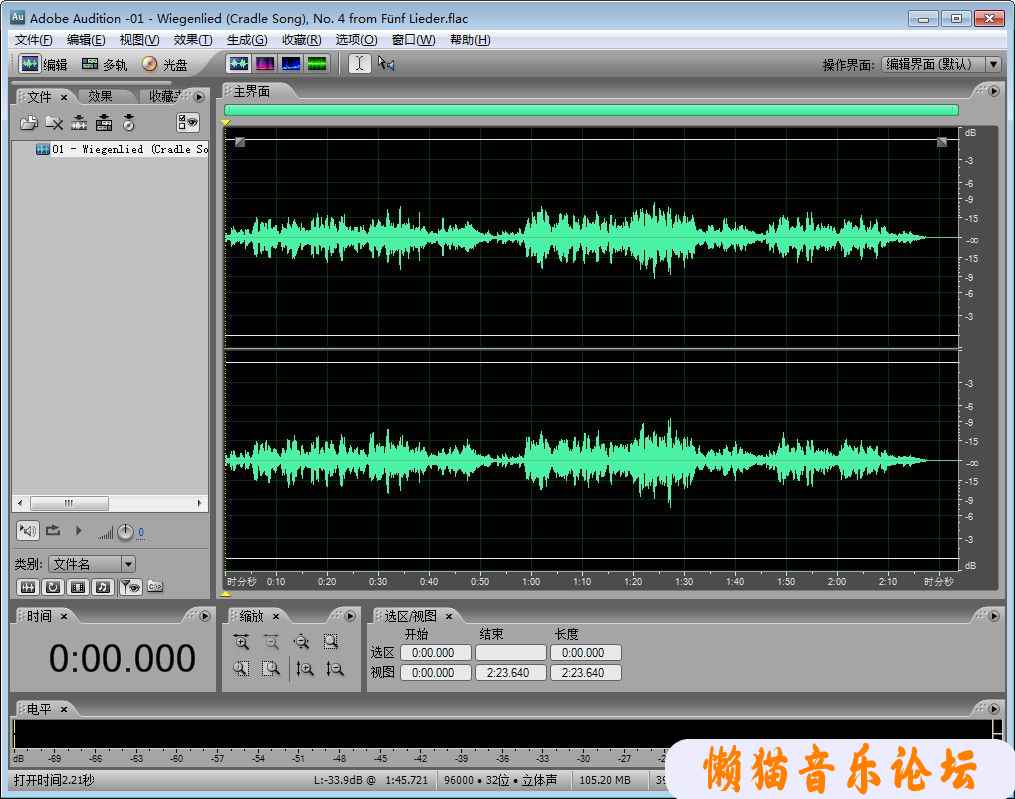Select the scrub tool icon
Viewport: 1015px width, 799px height.
point(386,63)
